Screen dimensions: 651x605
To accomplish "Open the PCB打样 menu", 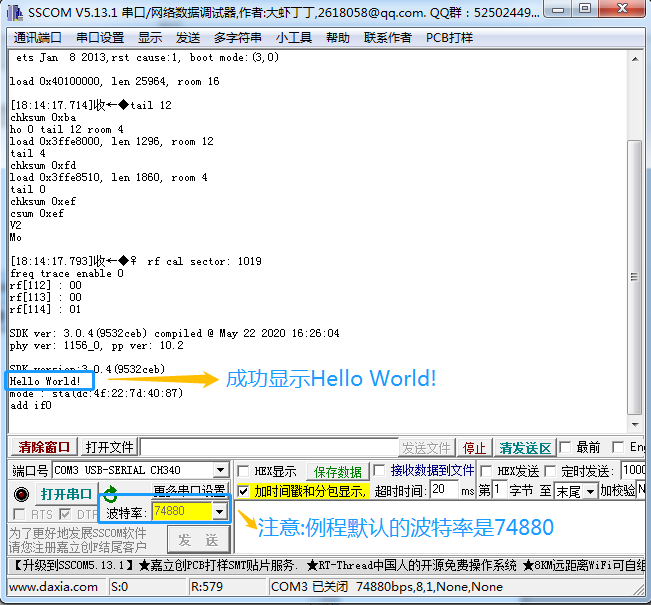I will 449,38.
